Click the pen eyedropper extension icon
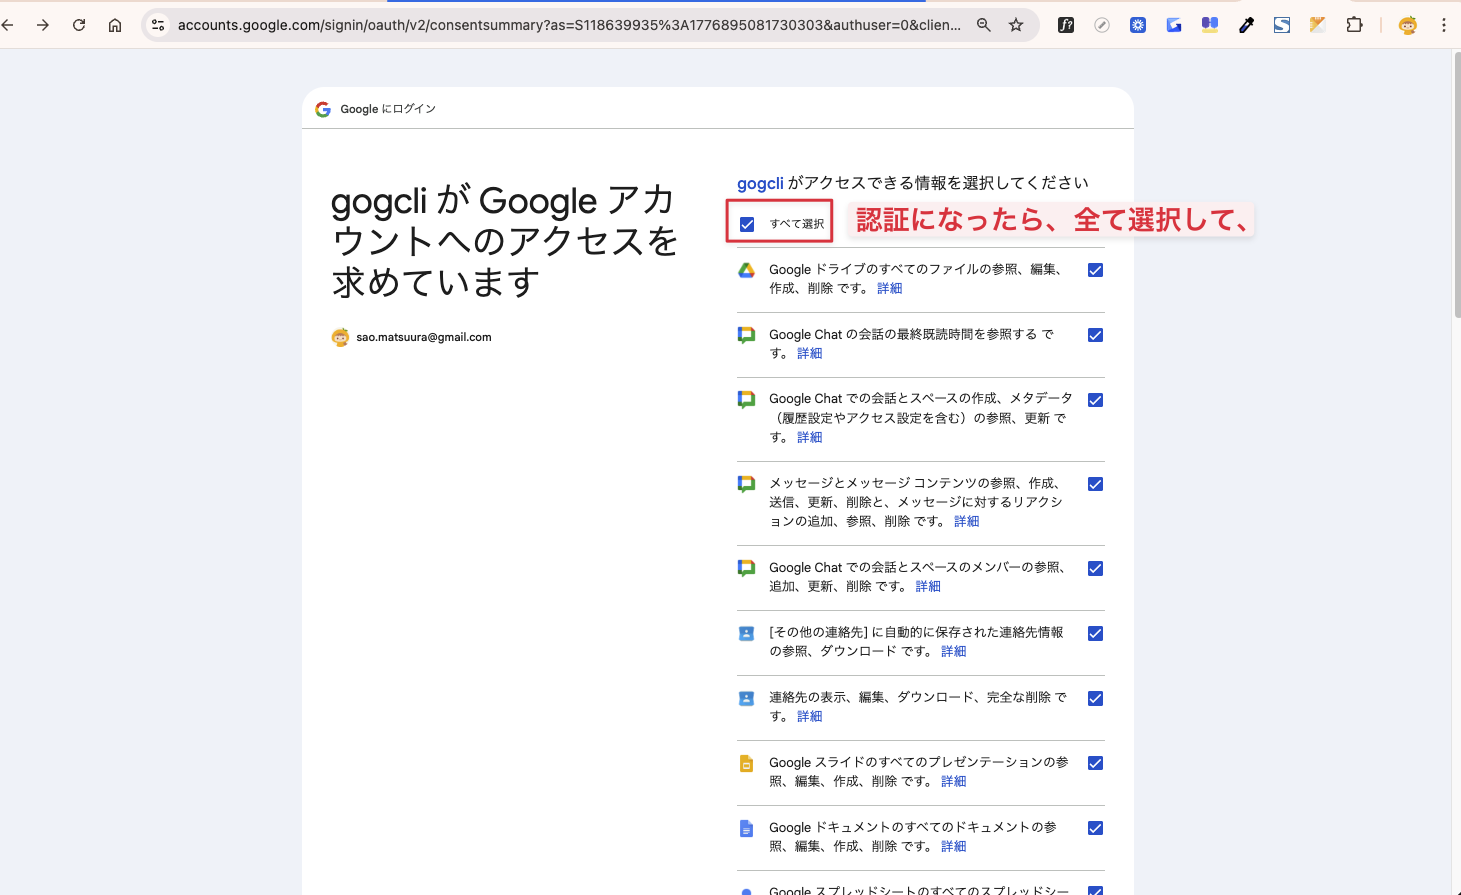The width and height of the screenshot is (1461, 895). [1246, 25]
